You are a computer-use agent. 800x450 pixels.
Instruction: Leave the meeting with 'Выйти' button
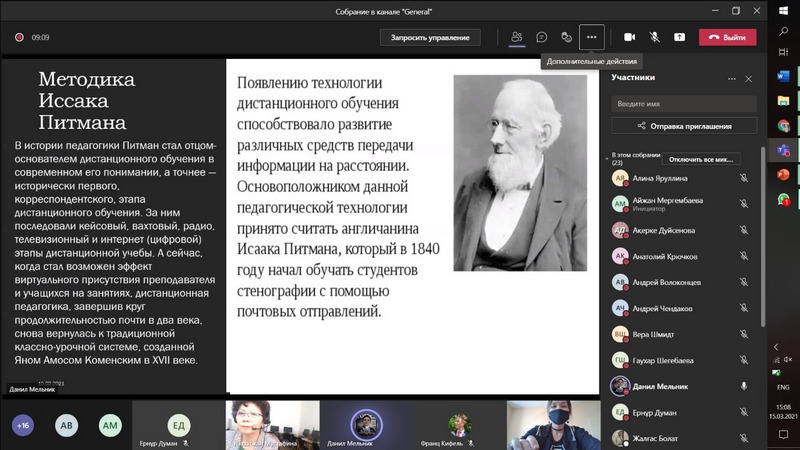[728, 37]
